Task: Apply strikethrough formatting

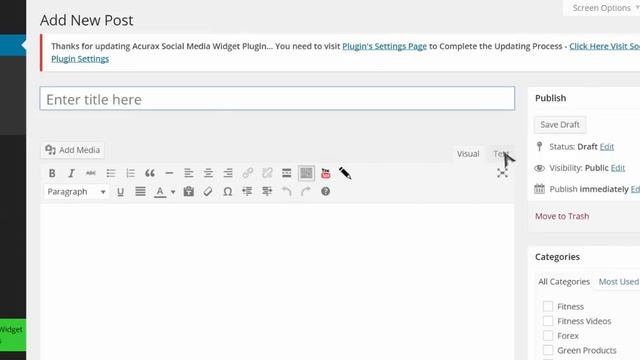Action: click(x=91, y=173)
